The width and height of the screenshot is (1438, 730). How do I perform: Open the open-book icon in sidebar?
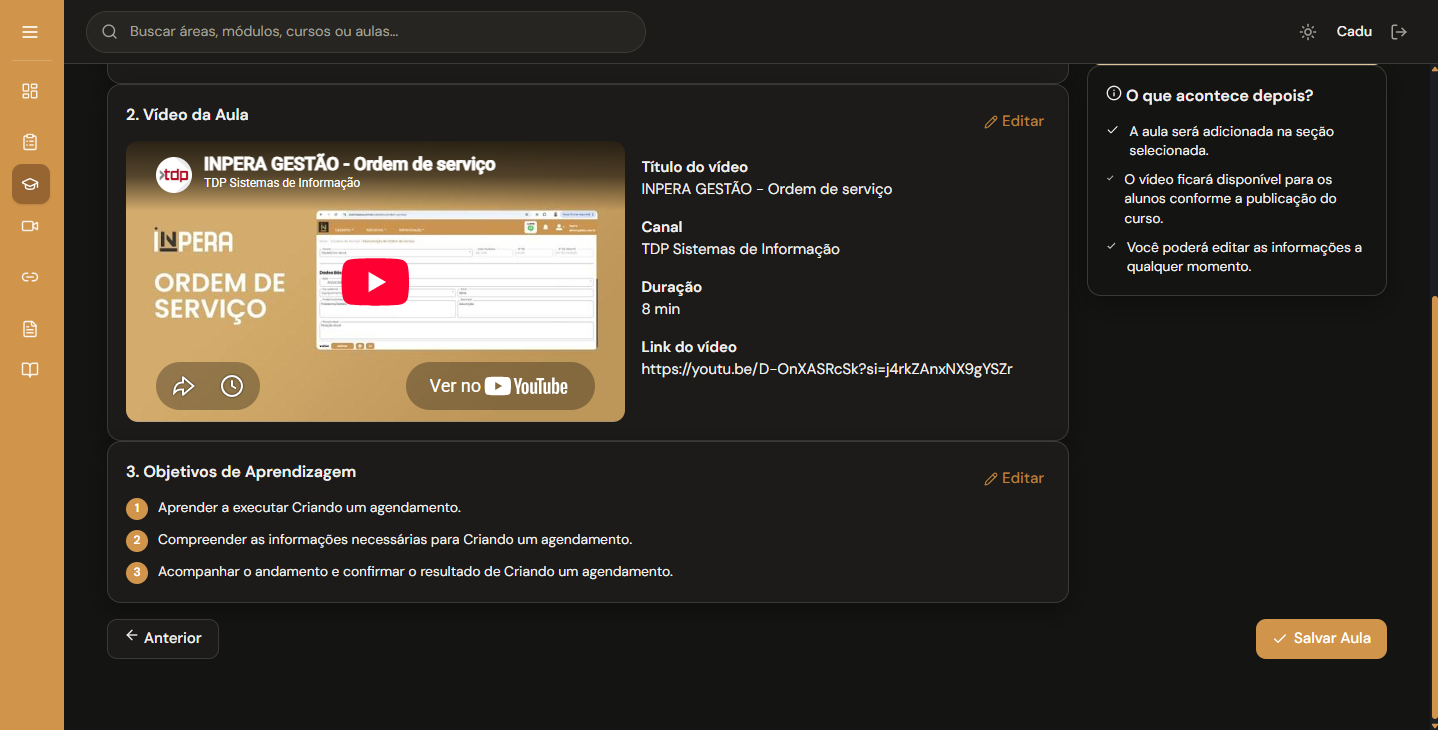point(30,370)
